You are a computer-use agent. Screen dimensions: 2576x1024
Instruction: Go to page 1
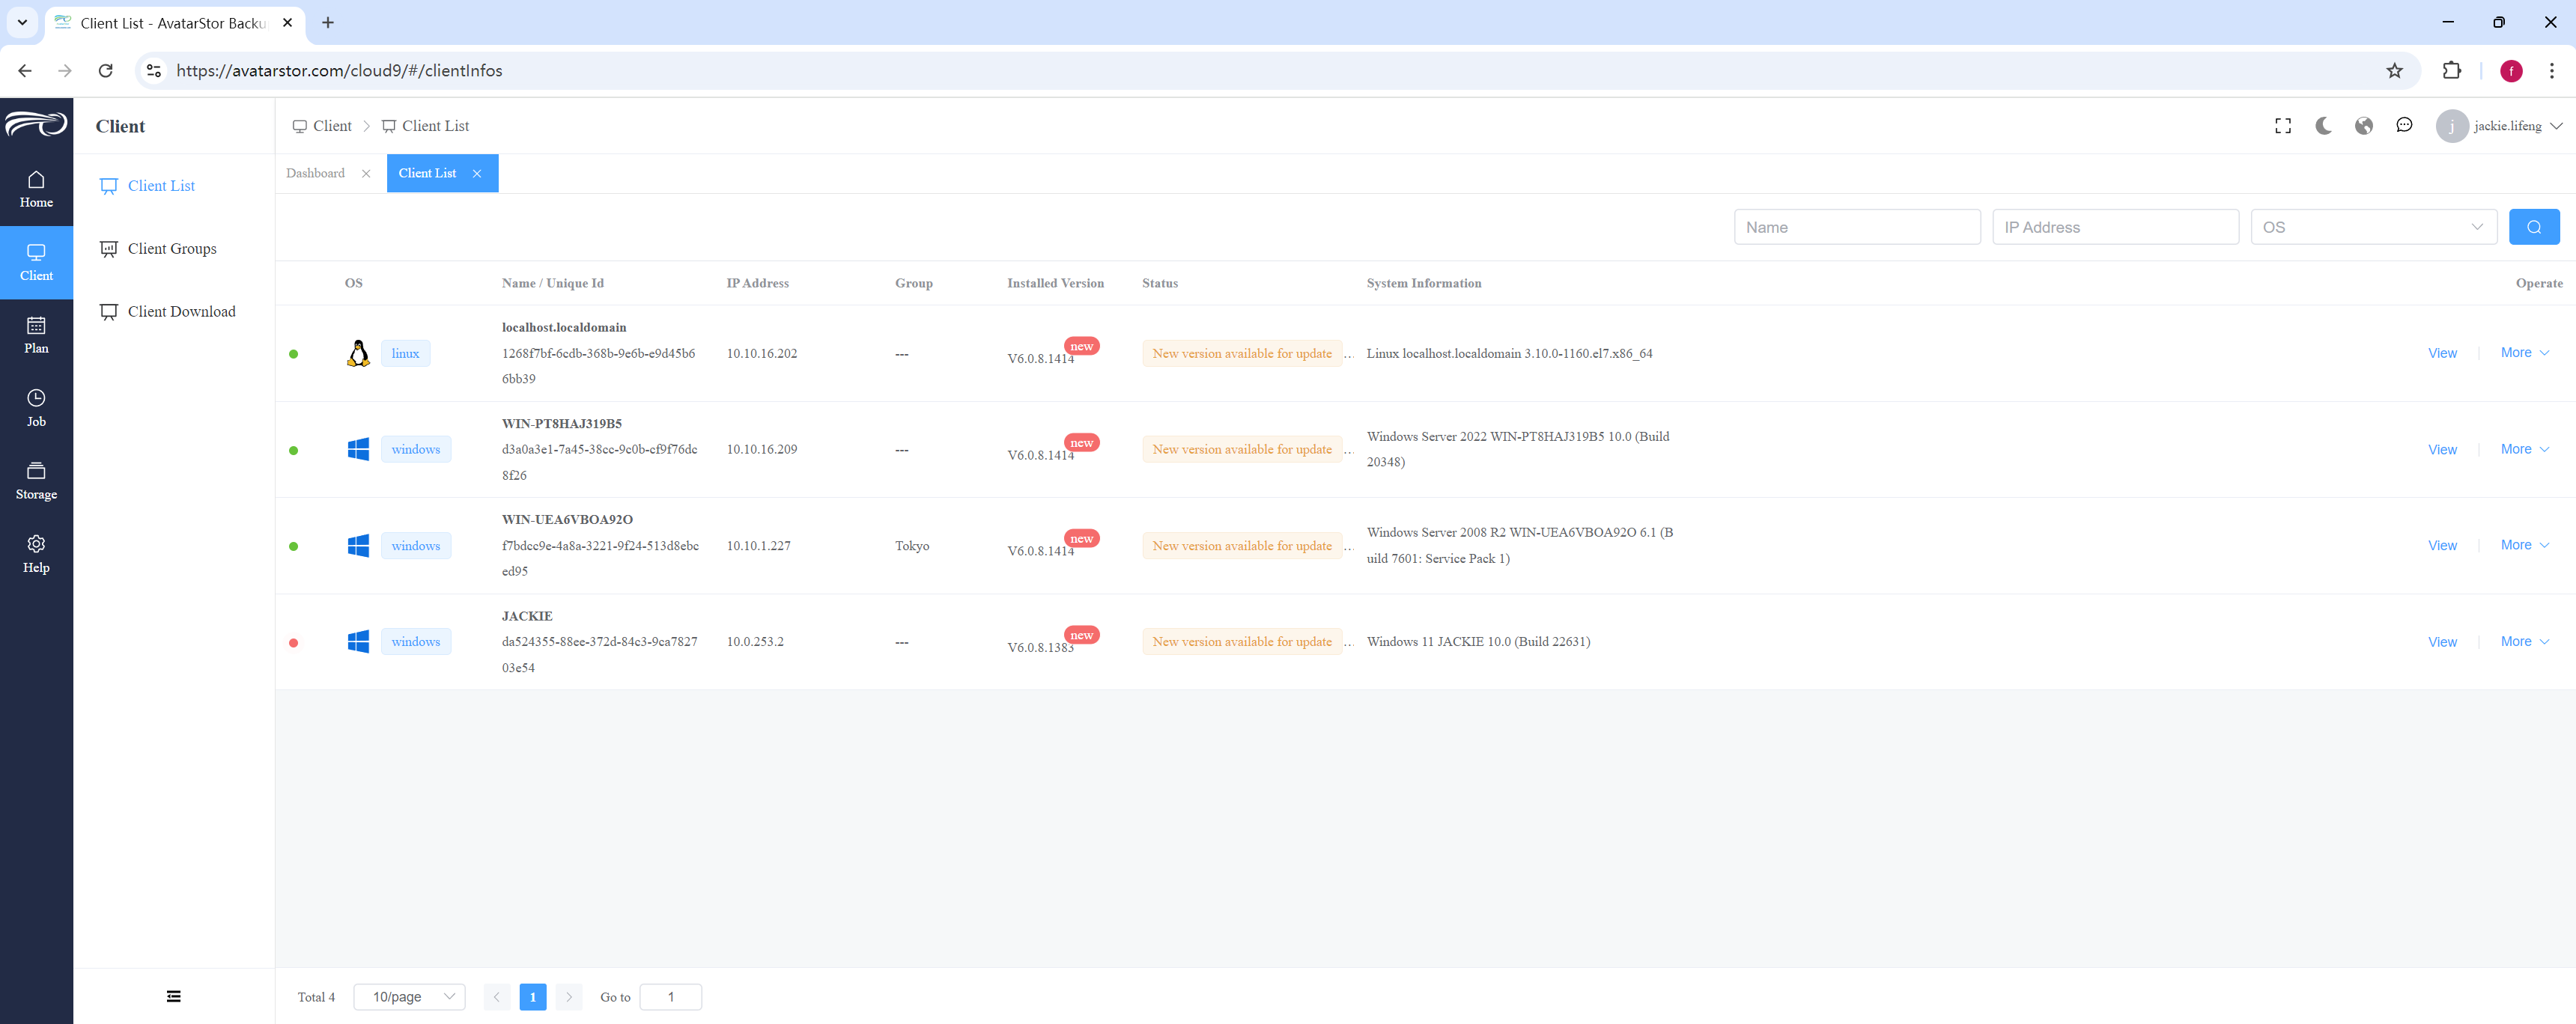click(x=533, y=996)
